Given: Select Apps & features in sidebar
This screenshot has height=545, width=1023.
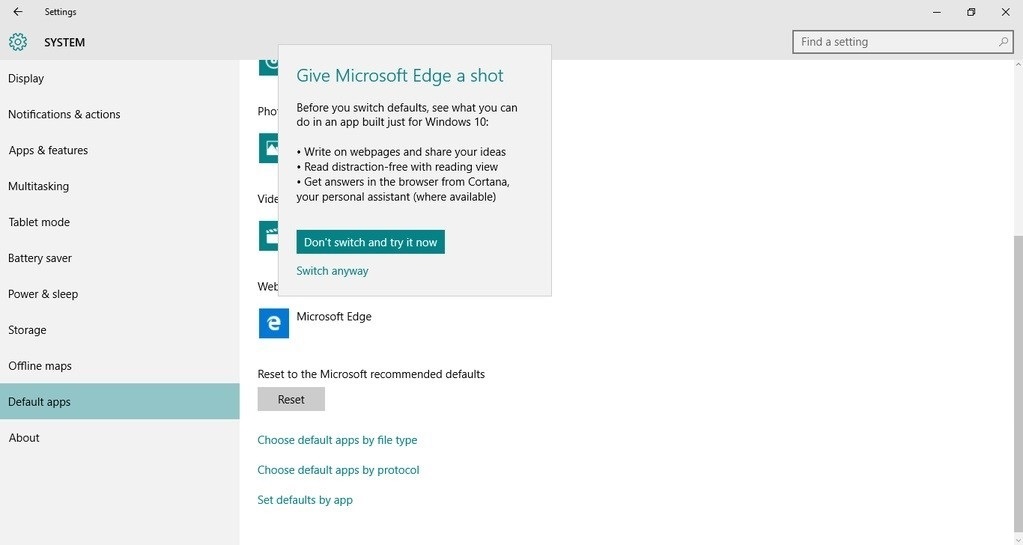Looking at the screenshot, I should tap(48, 150).
